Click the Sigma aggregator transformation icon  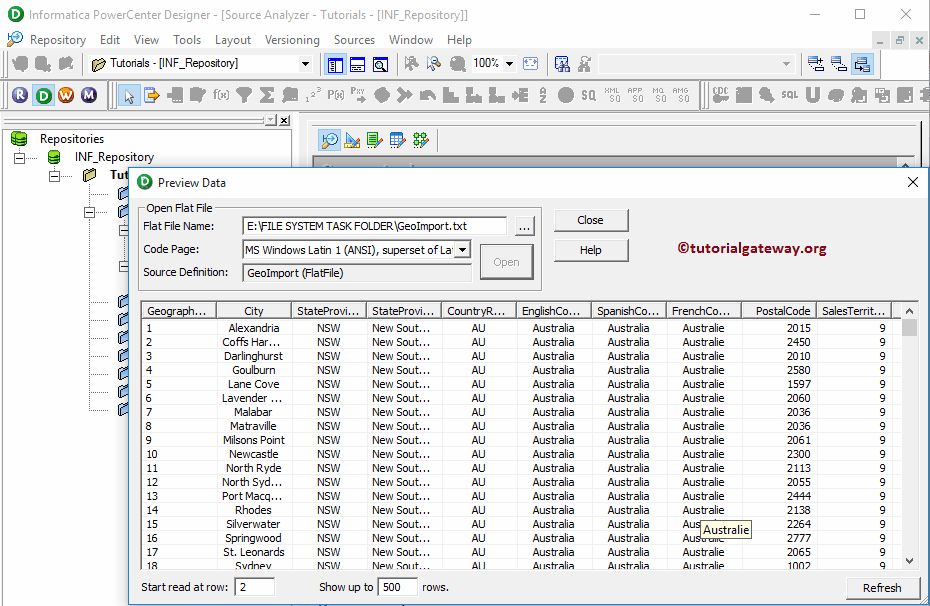tap(267, 95)
